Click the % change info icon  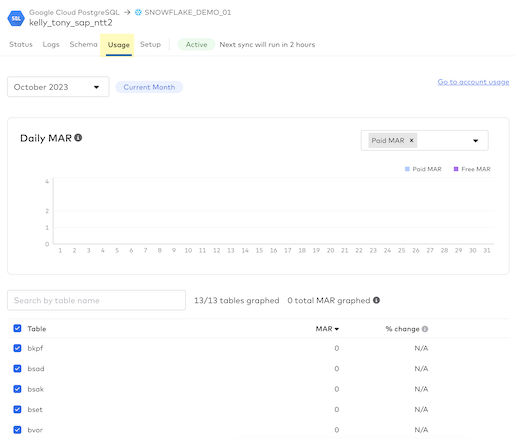(425, 329)
